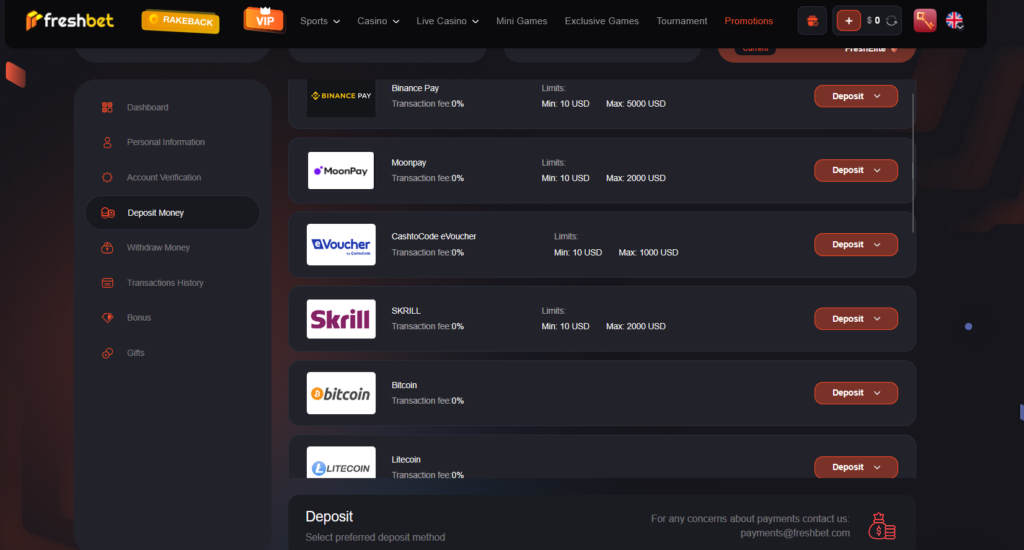Expand Deposit for Moonpay
This screenshot has width=1024, height=550.
(x=856, y=170)
